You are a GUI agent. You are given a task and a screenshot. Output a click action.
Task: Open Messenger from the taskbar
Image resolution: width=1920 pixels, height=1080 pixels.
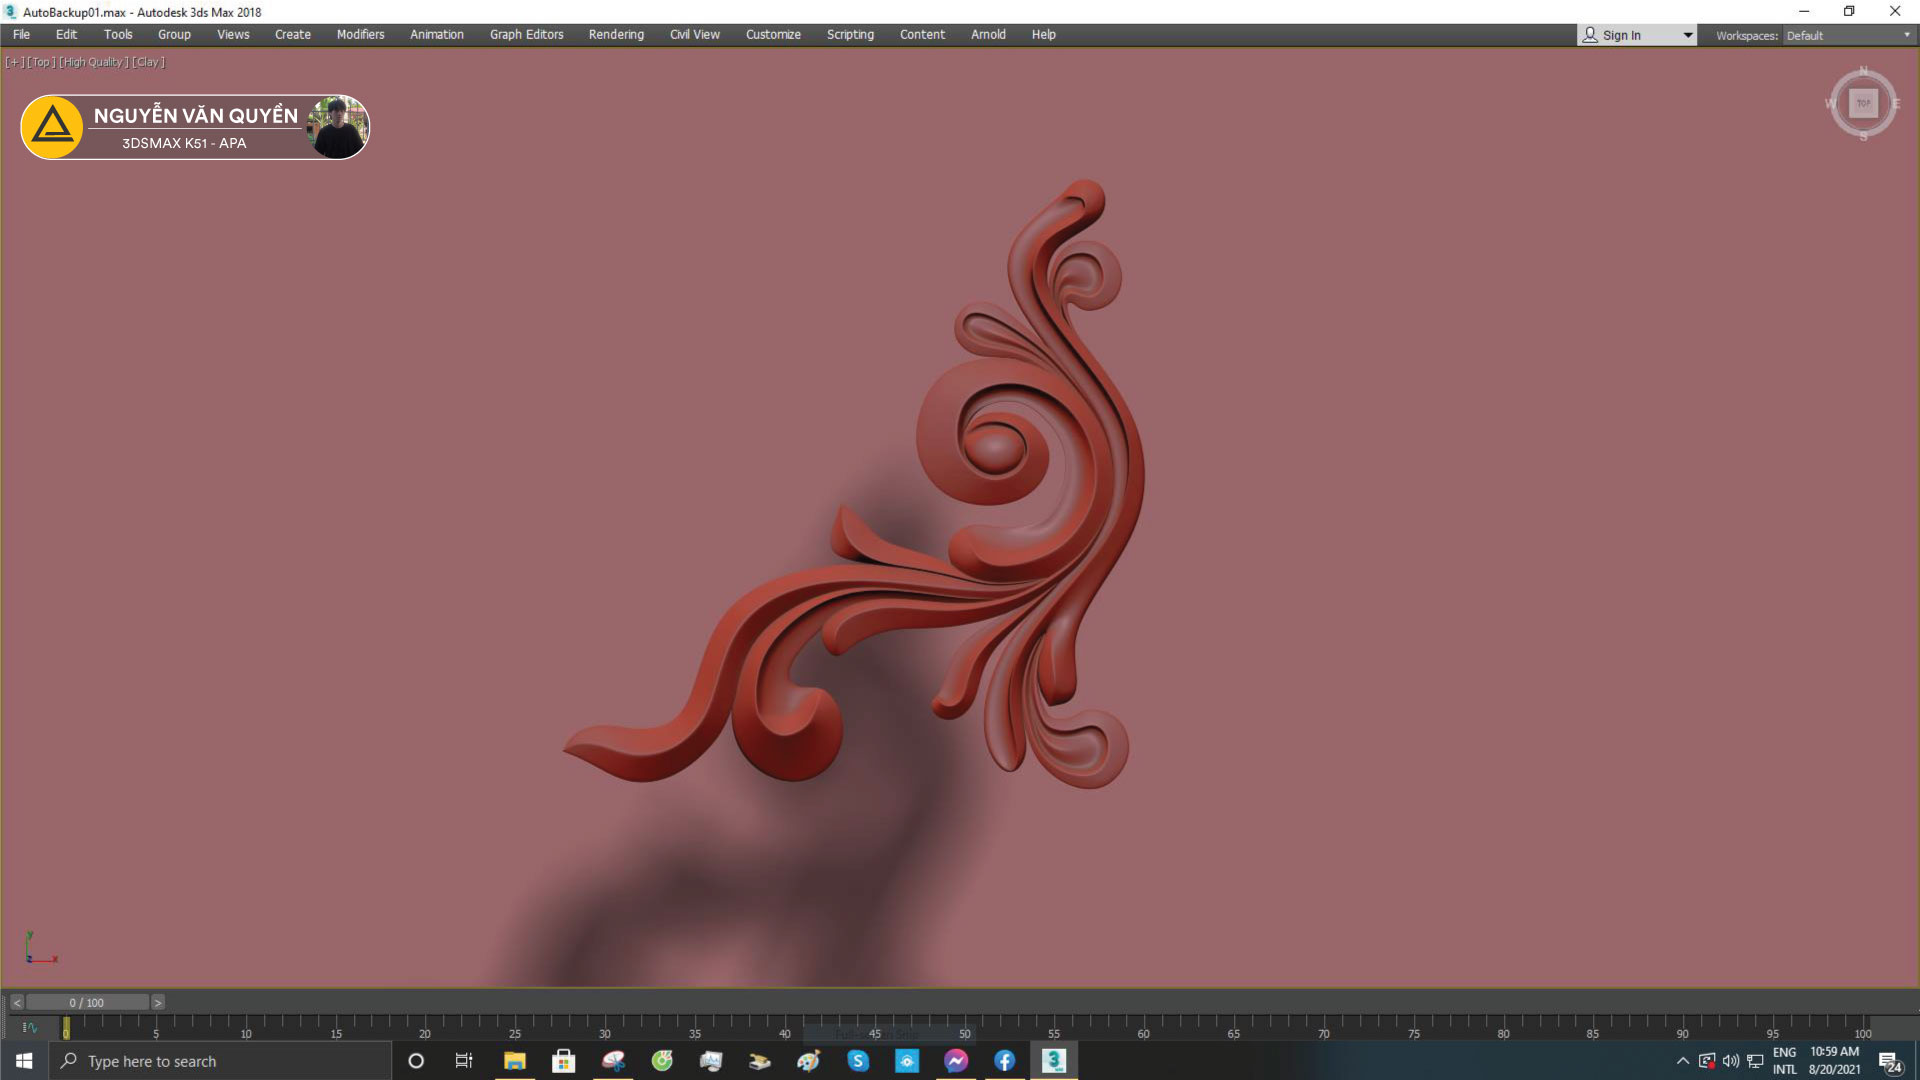click(956, 1061)
